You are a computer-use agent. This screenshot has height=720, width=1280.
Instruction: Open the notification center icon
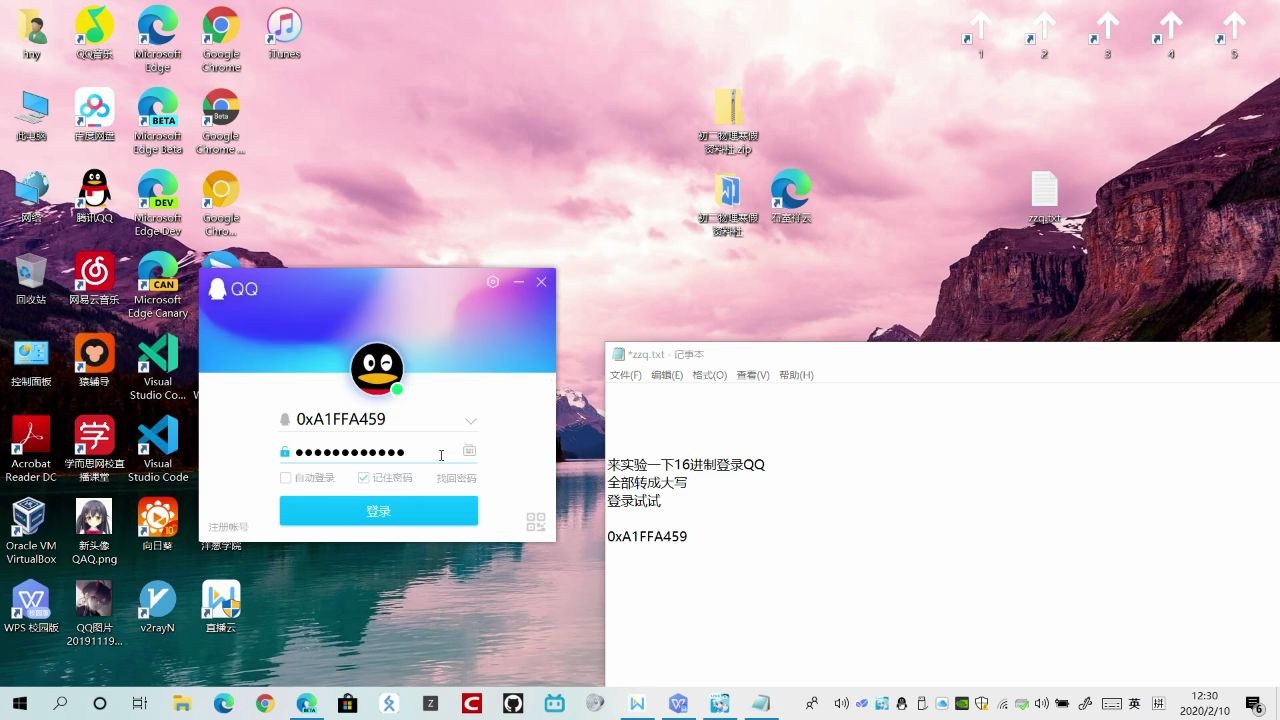[1254, 703]
